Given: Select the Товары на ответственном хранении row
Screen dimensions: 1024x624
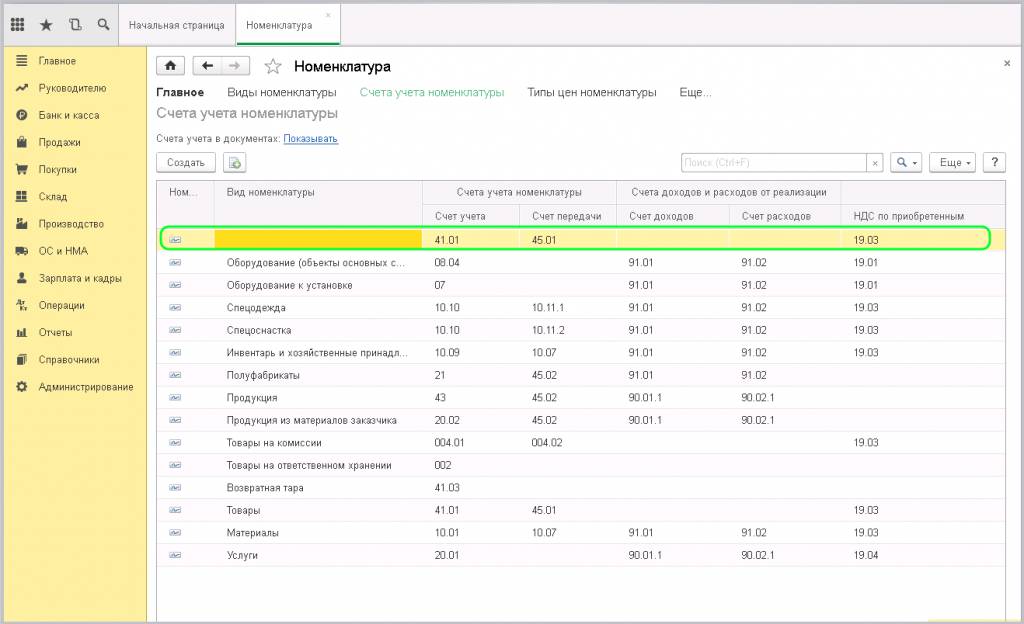Looking at the screenshot, I should click(x=581, y=465).
